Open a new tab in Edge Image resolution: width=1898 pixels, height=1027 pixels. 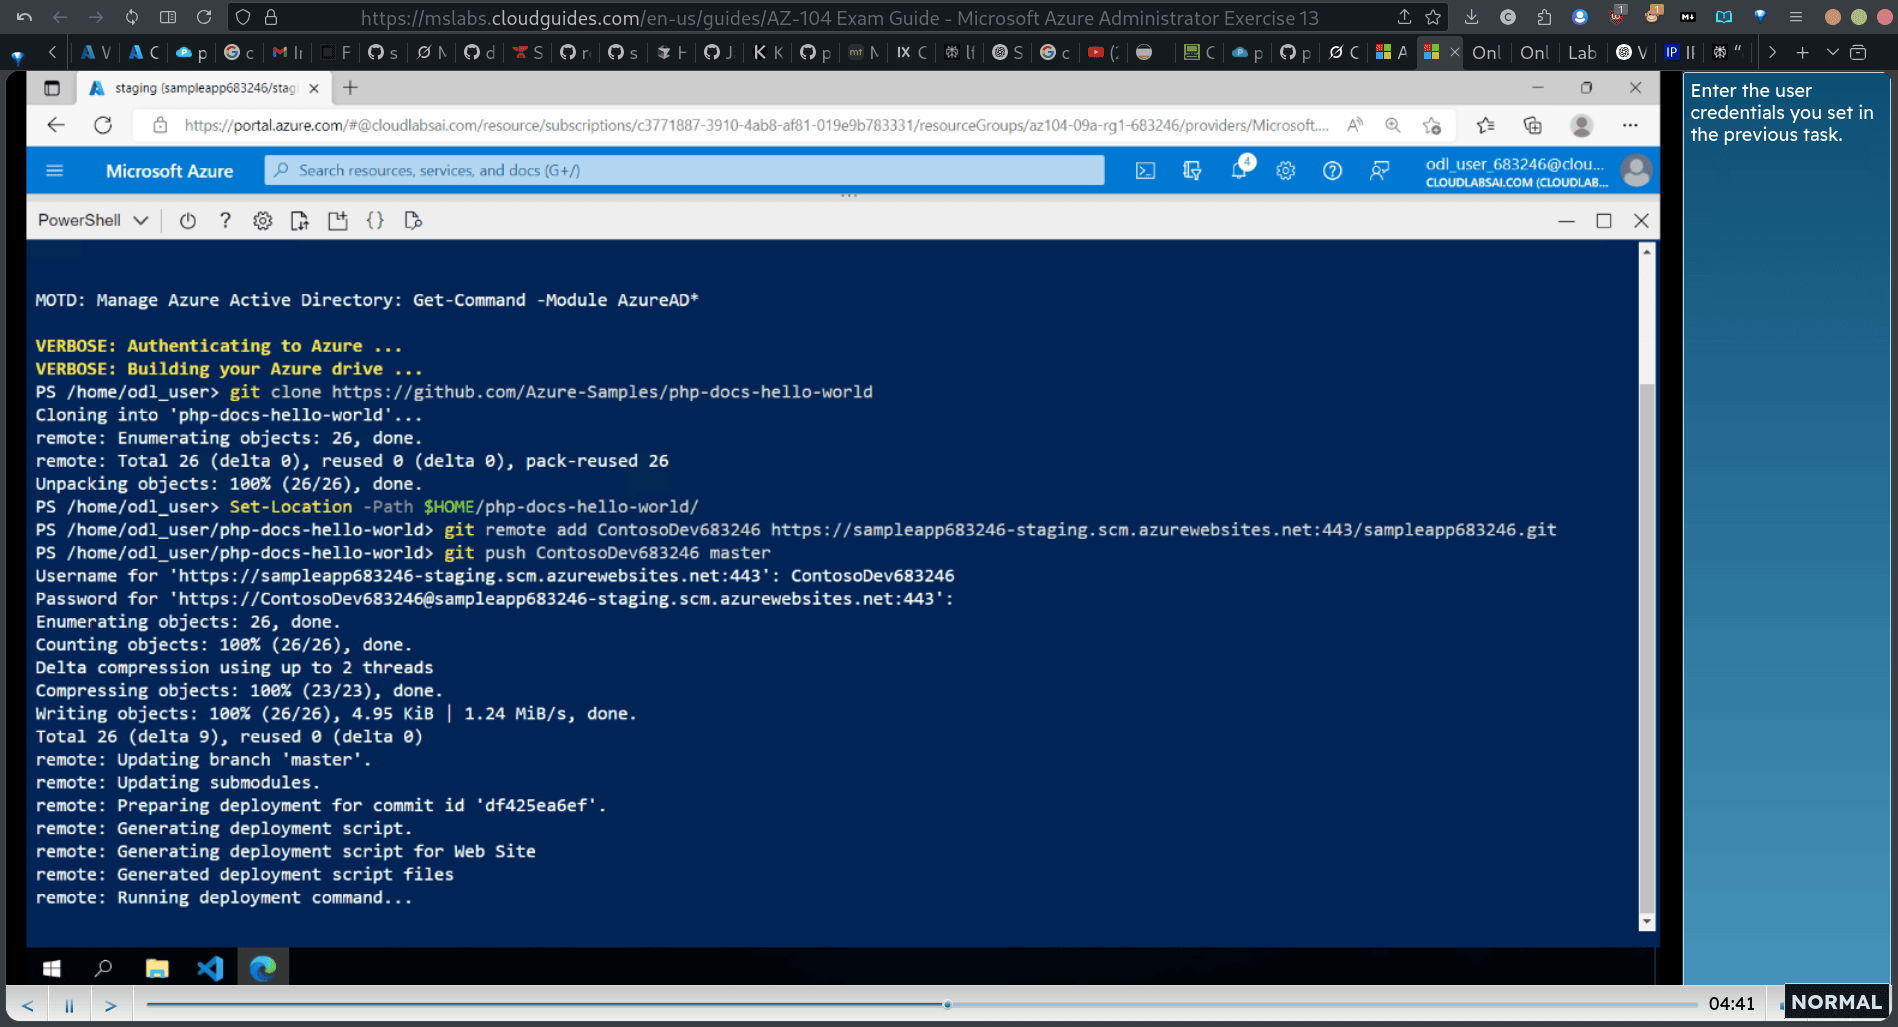tap(350, 88)
